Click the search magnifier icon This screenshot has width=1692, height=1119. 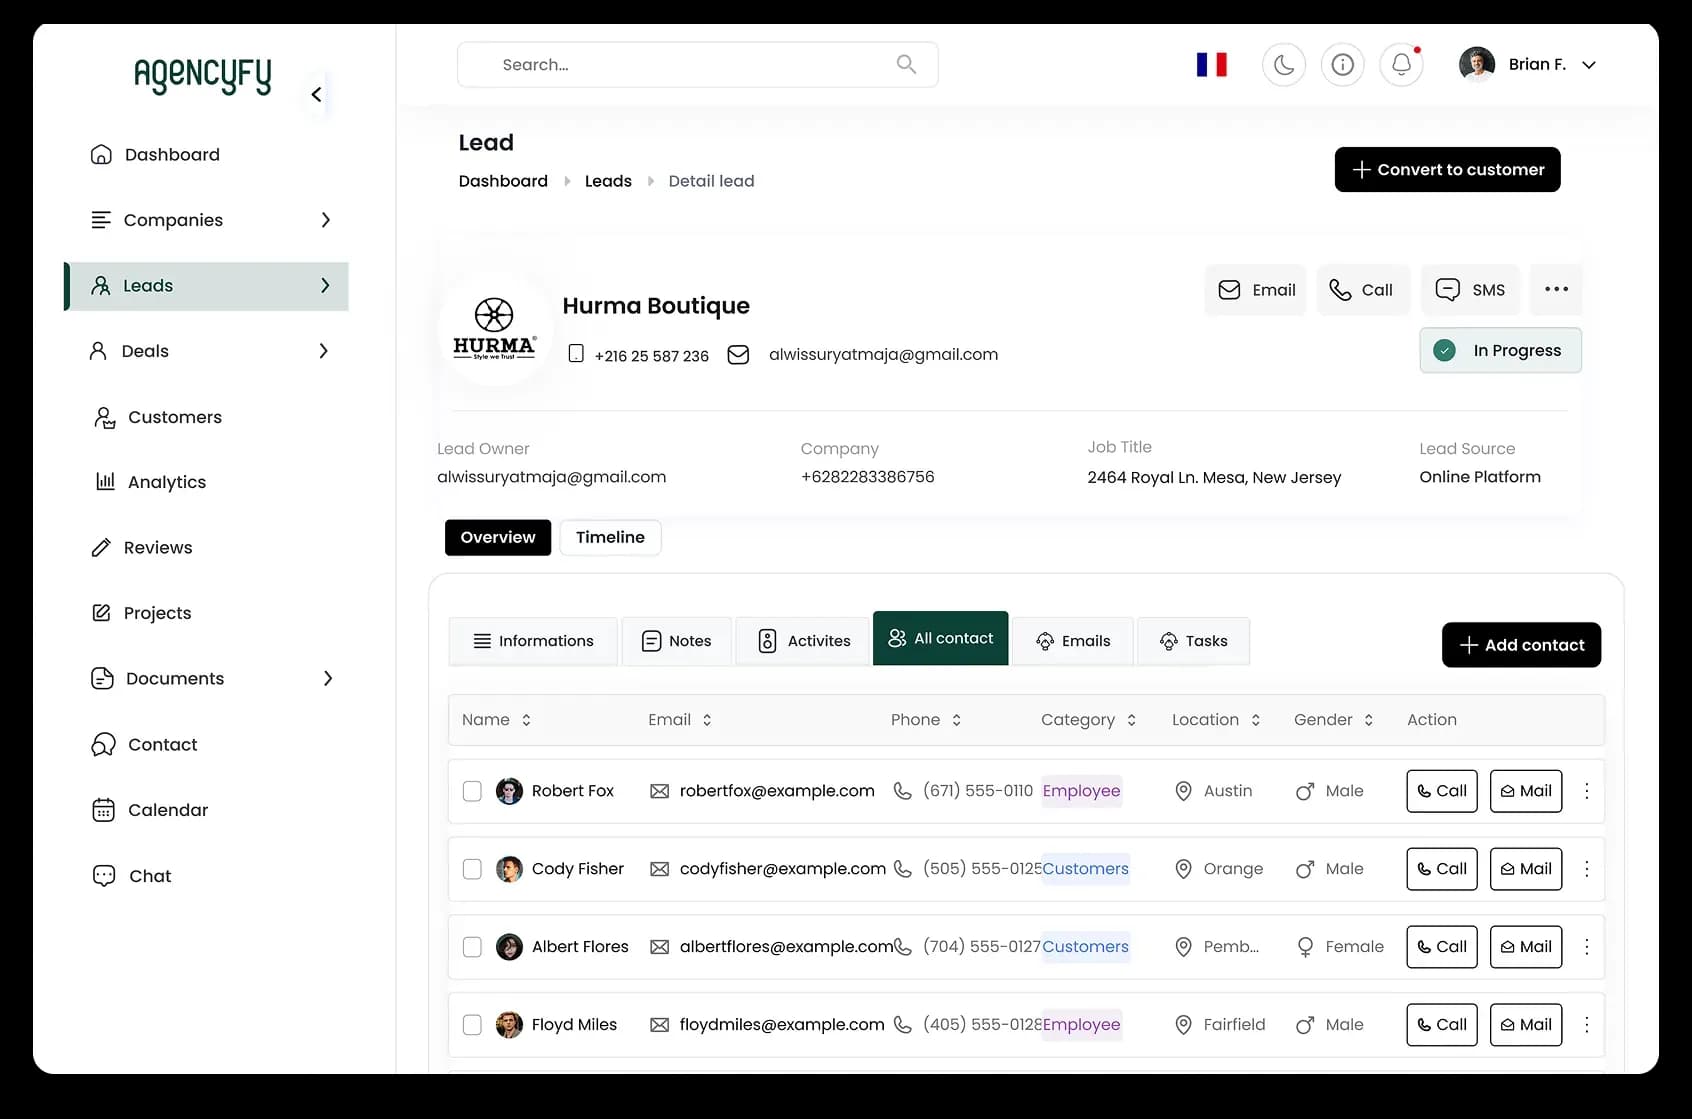pos(906,64)
